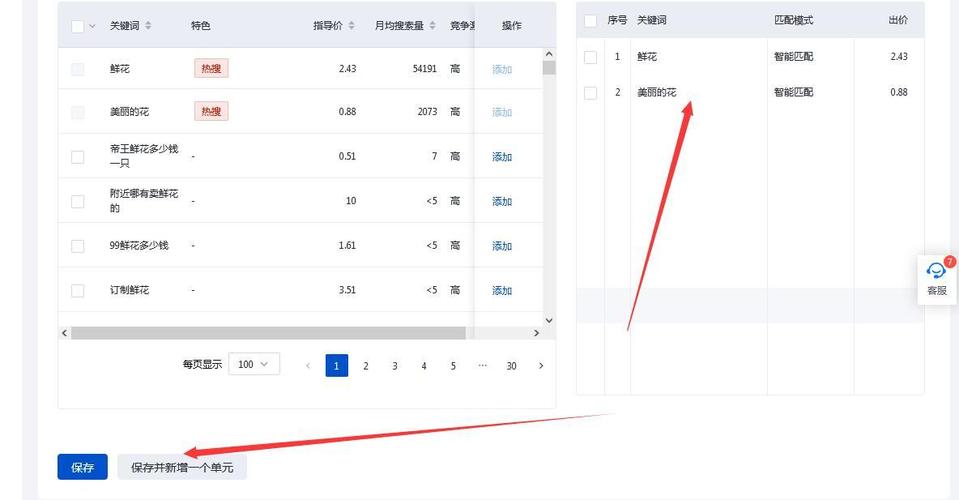Image resolution: width=959 pixels, height=500 pixels.
Task: Check the 帝王鲜花多少钱一只 row checkbox
Action: tap(78, 157)
